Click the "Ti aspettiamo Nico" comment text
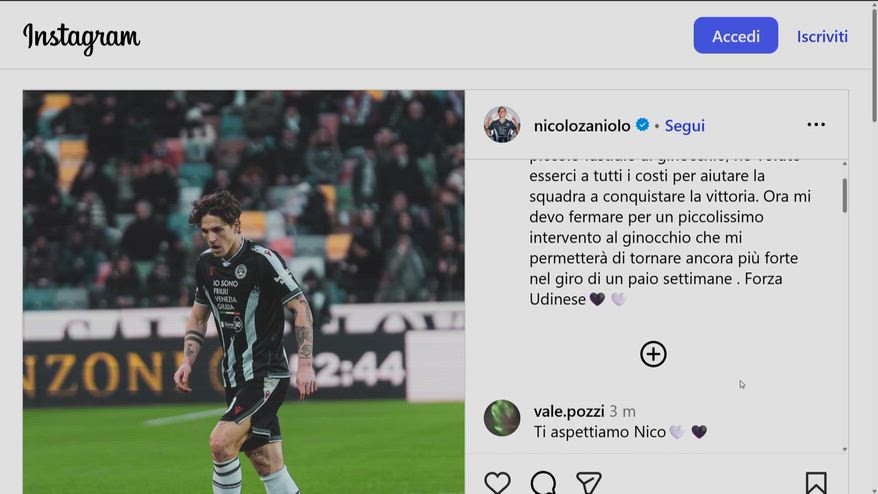 tap(600, 432)
